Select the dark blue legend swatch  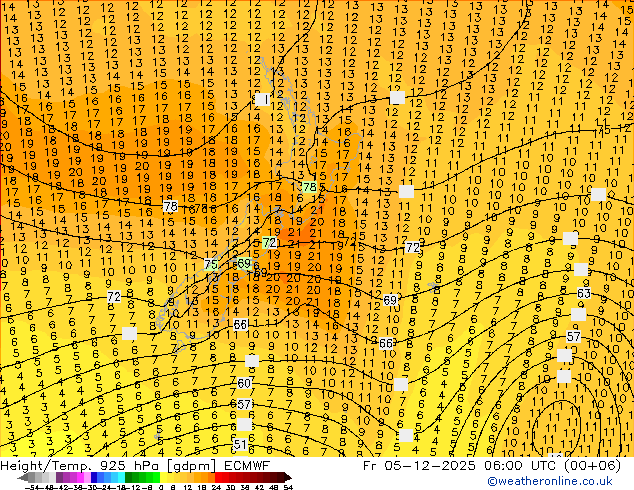[94, 478]
